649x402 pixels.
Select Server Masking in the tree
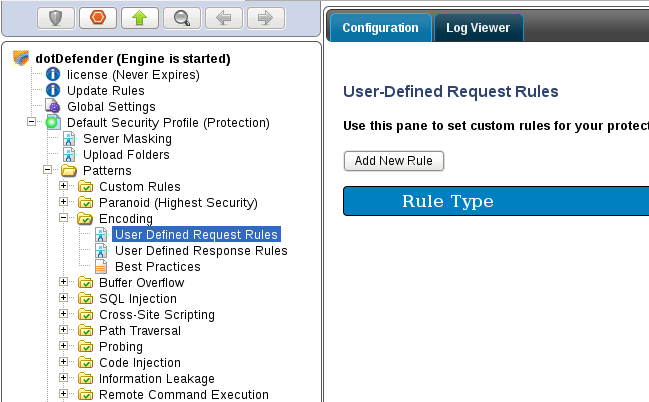pos(127,139)
